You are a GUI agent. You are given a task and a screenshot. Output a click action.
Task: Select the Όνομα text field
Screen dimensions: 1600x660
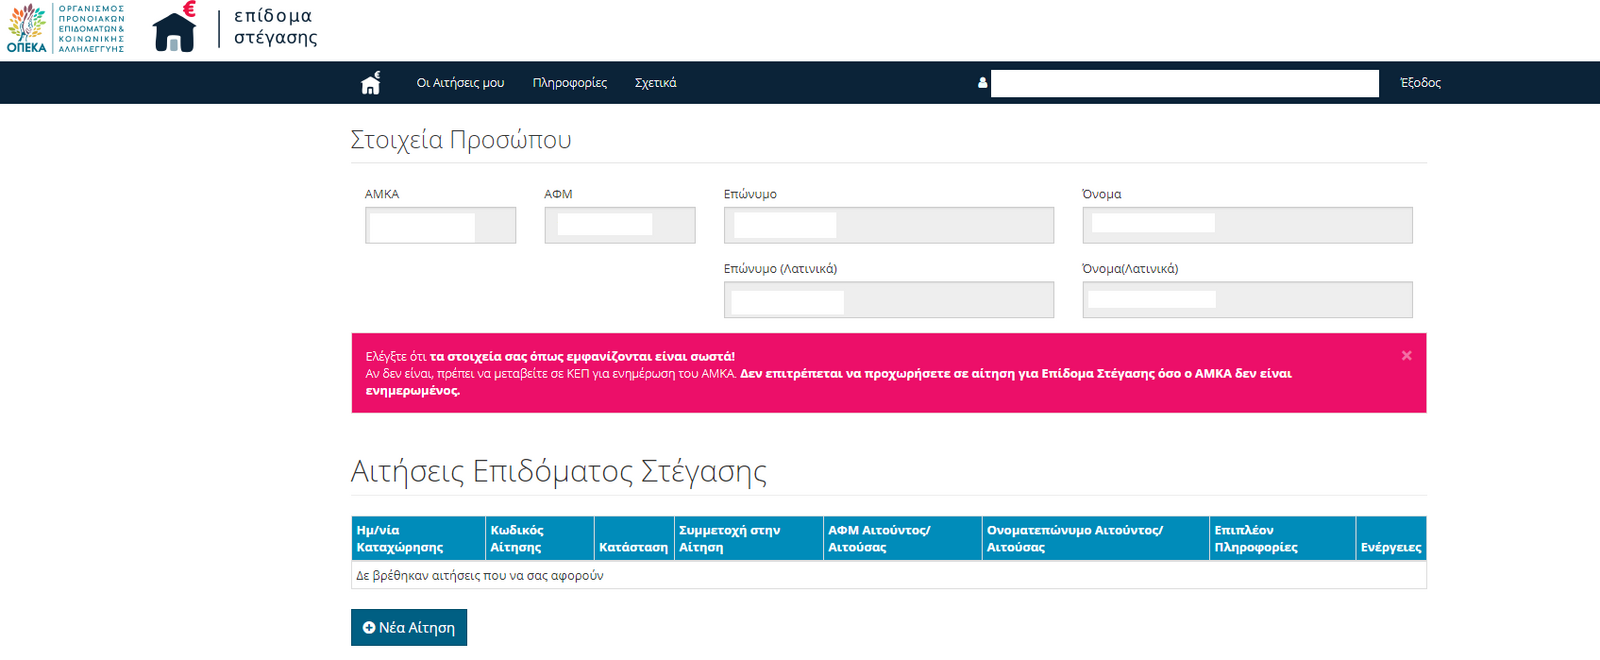(x=1246, y=226)
